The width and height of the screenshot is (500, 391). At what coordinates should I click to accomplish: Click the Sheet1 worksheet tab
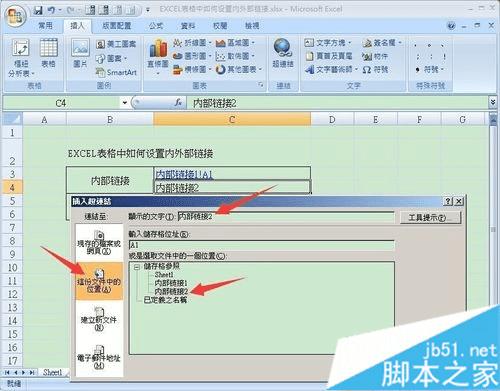tap(53, 372)
